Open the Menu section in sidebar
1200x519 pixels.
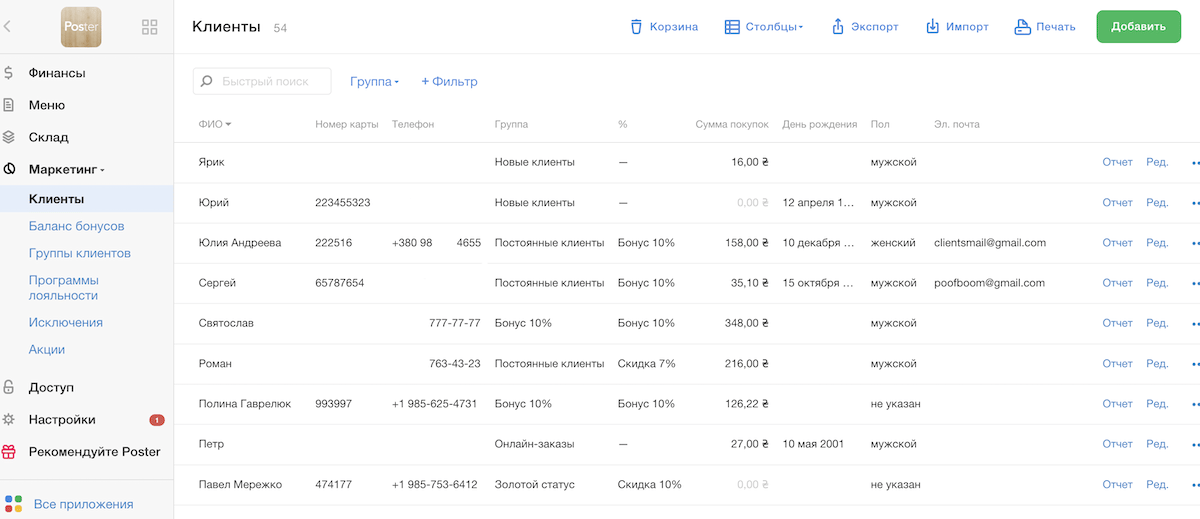tap(47, 105)
